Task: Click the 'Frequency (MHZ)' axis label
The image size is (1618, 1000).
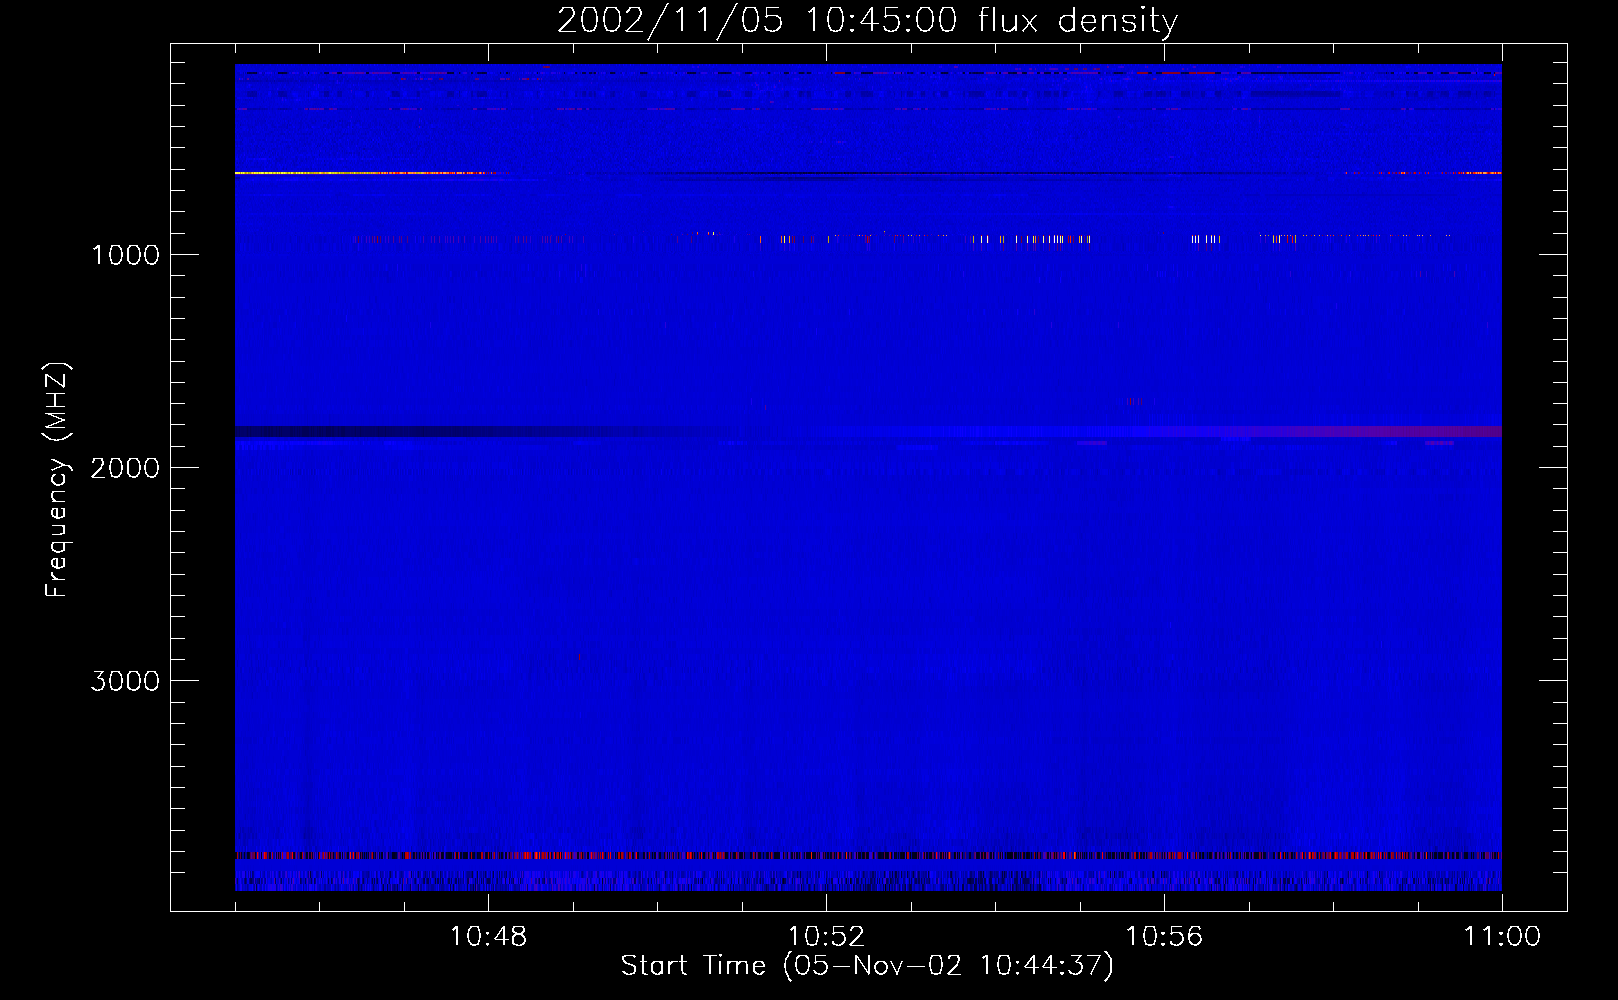Action: pos(57,480)
